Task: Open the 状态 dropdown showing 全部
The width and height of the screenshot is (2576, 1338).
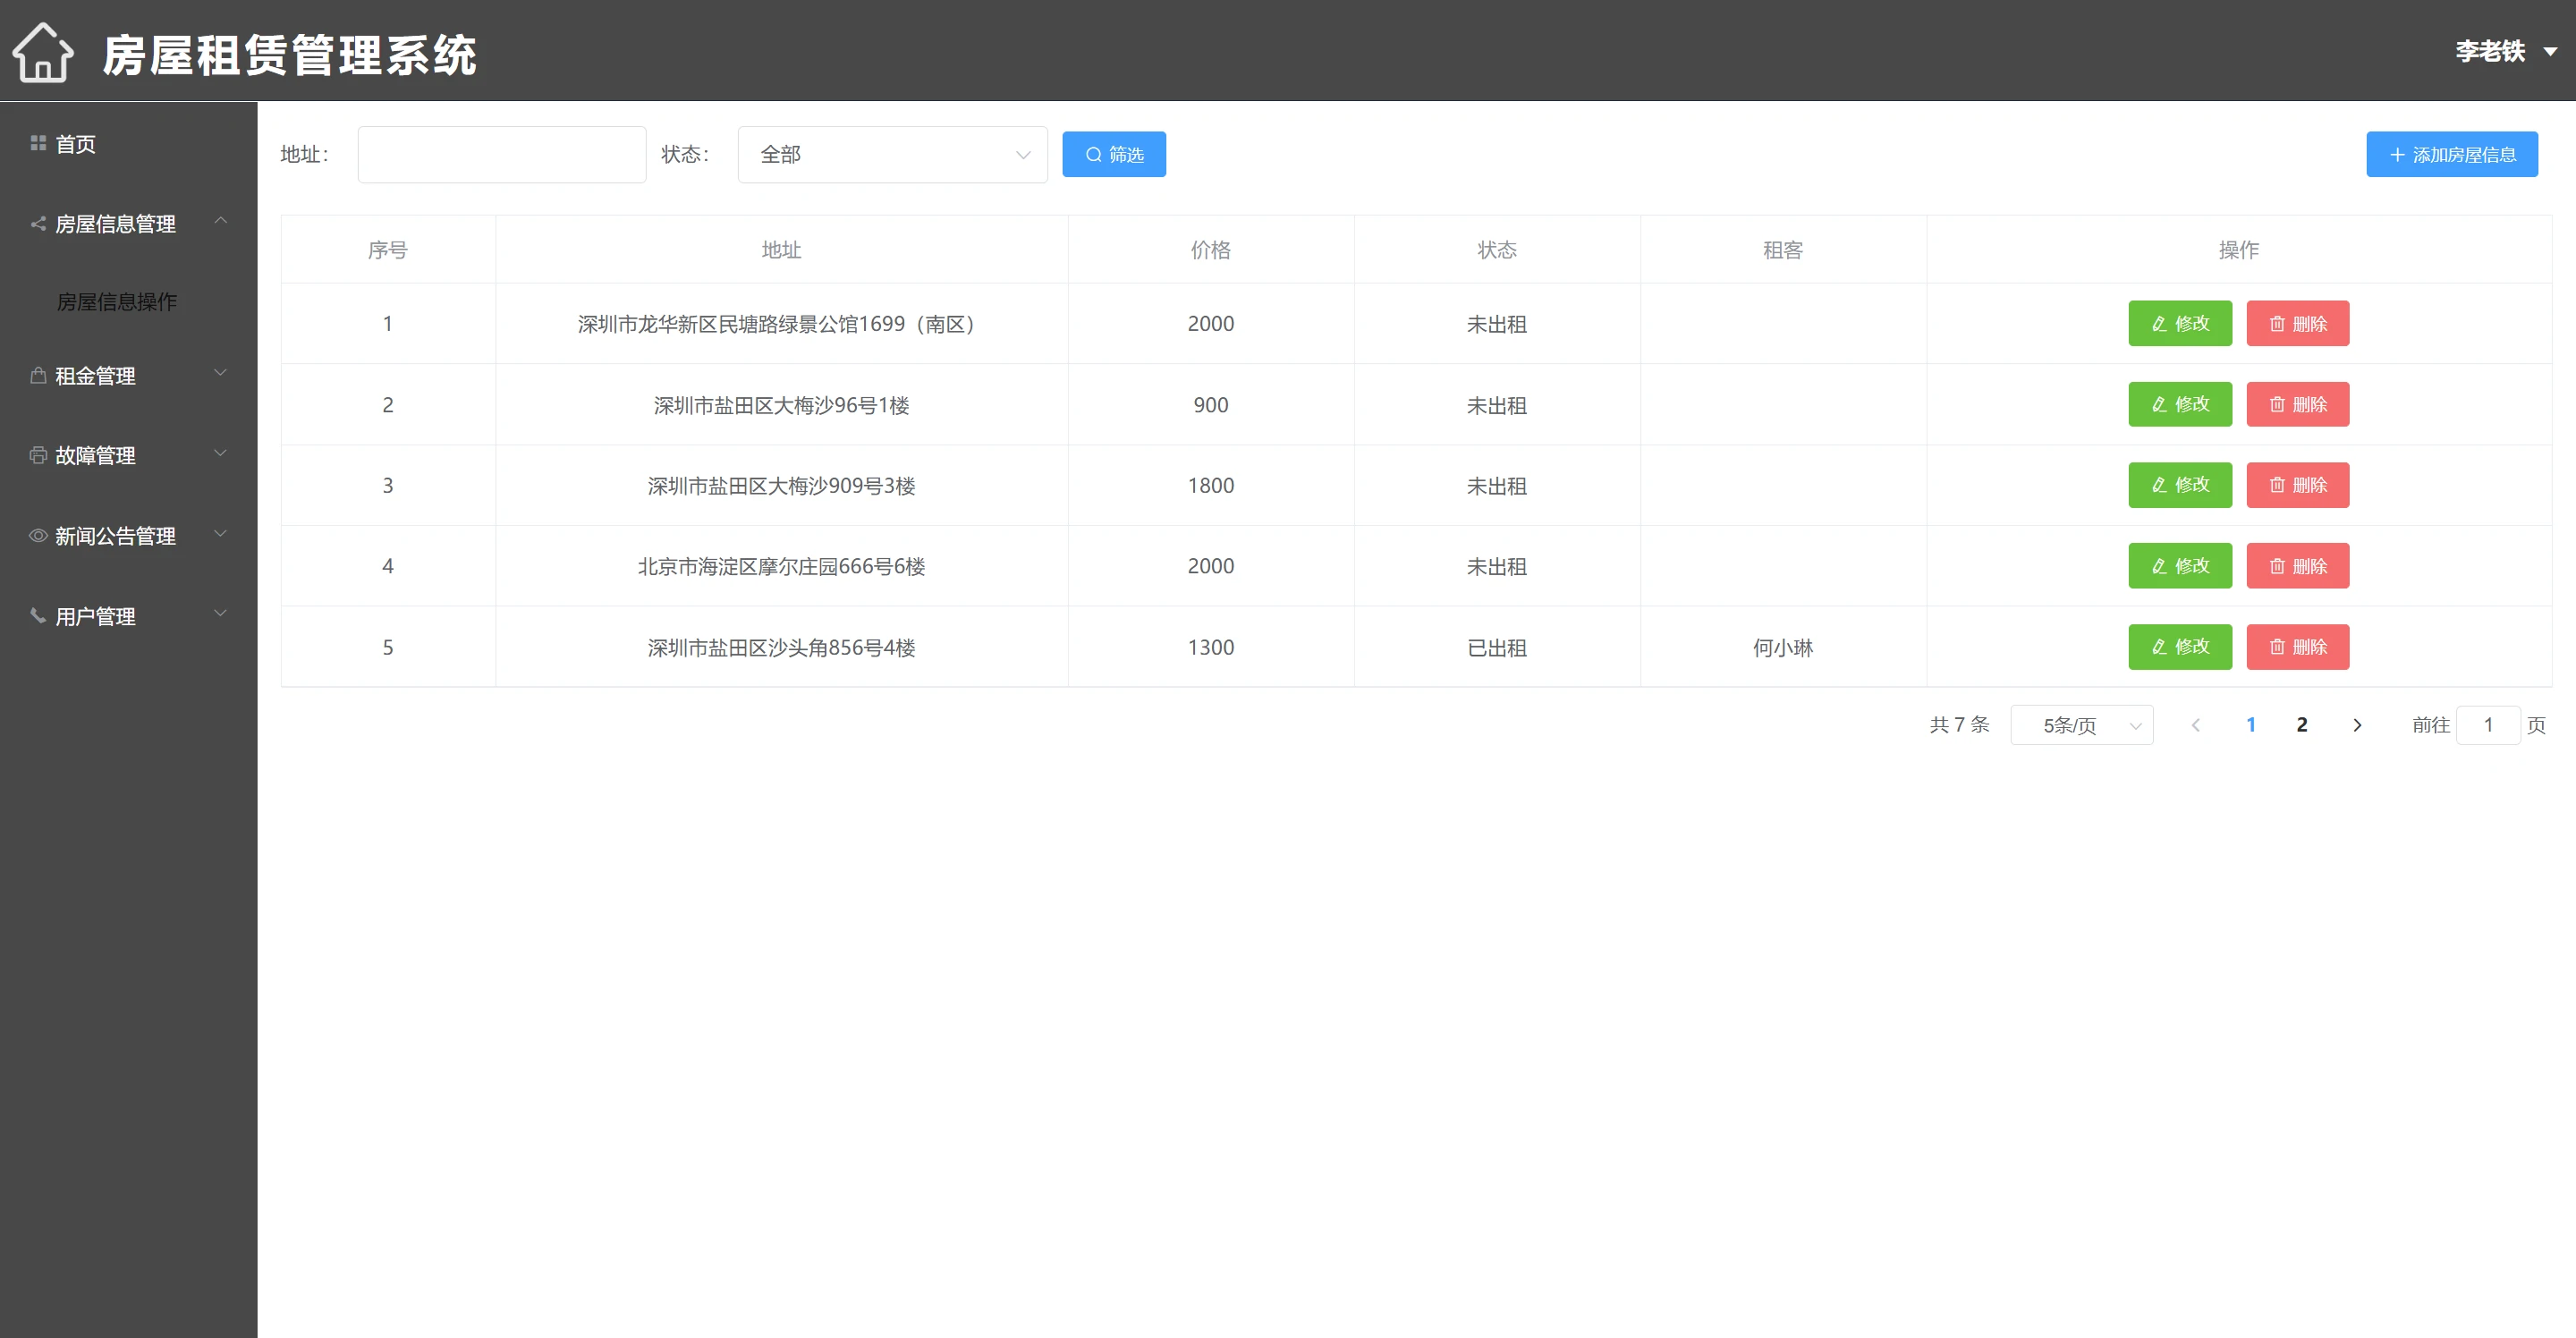Action: click(x=892, y=155)
